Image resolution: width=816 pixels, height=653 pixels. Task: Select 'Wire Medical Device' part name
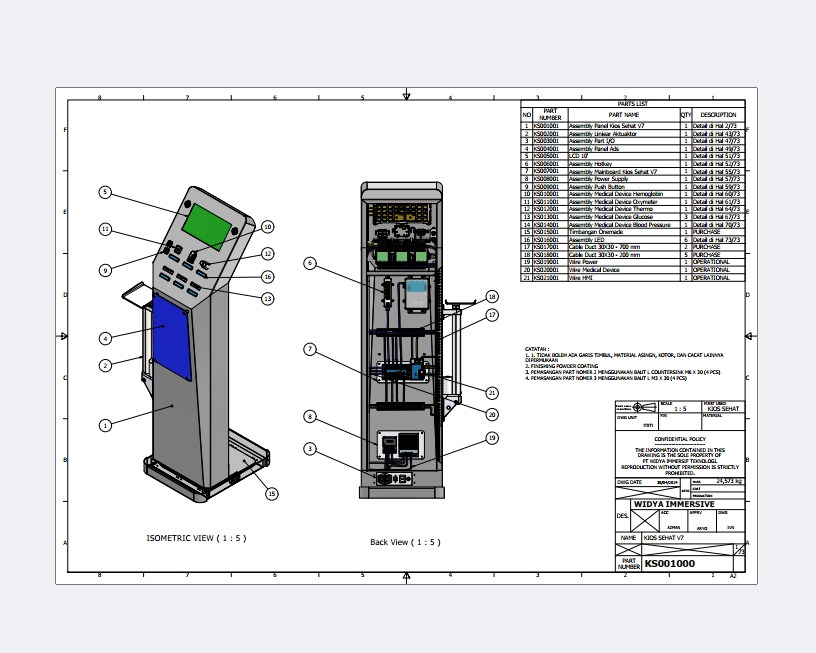click(x=594, y=270)
